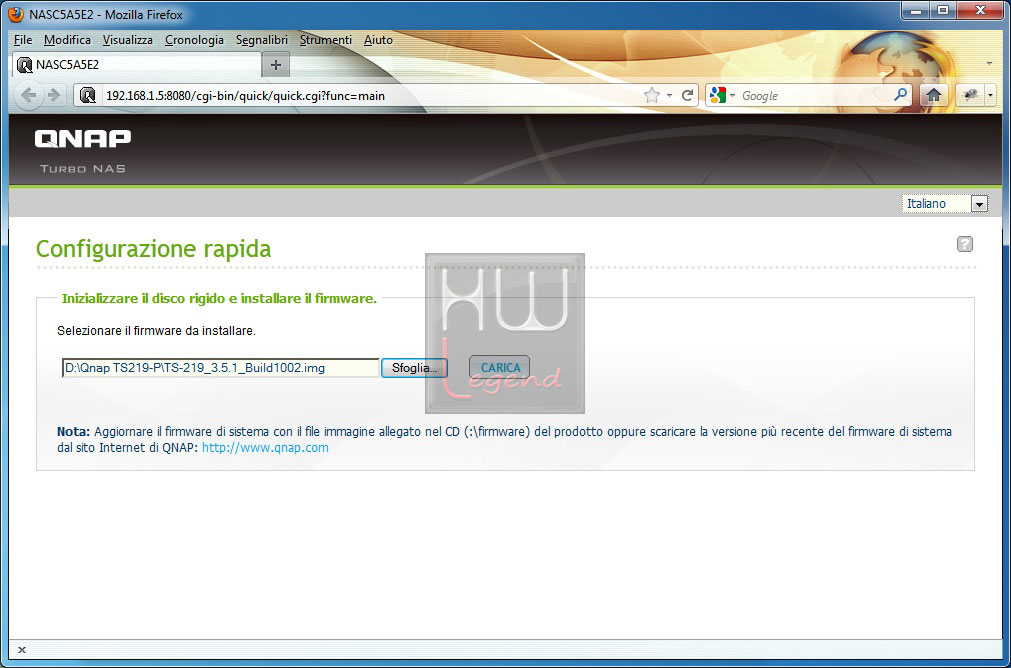The height and width of the screenshot is (668, 1011).
Task: Click the browser Back arrow button
Action: 28,95
